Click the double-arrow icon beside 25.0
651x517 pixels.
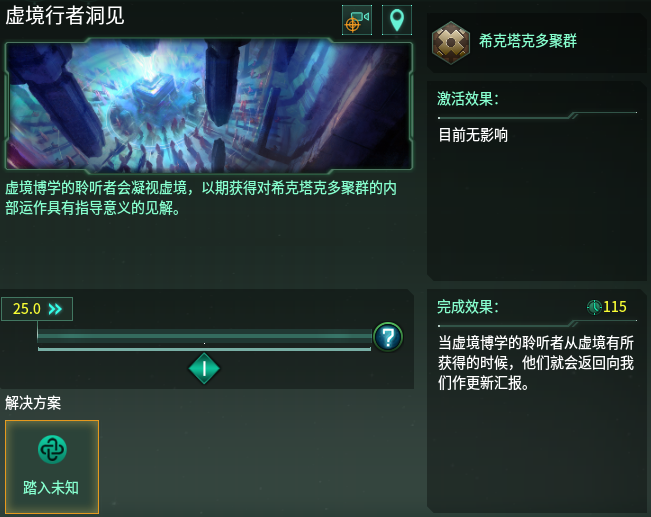[x=56, y=309]
